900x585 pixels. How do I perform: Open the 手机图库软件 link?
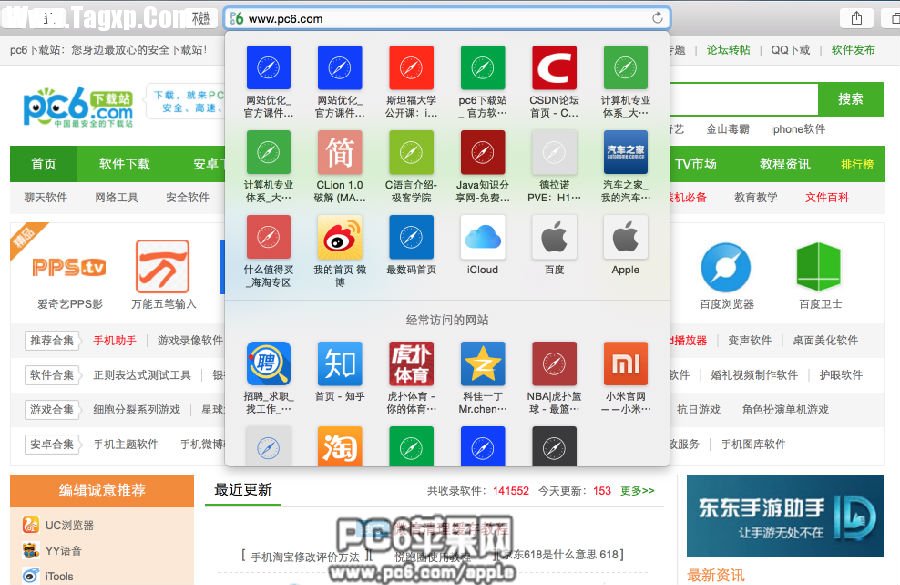pos(753,444)
